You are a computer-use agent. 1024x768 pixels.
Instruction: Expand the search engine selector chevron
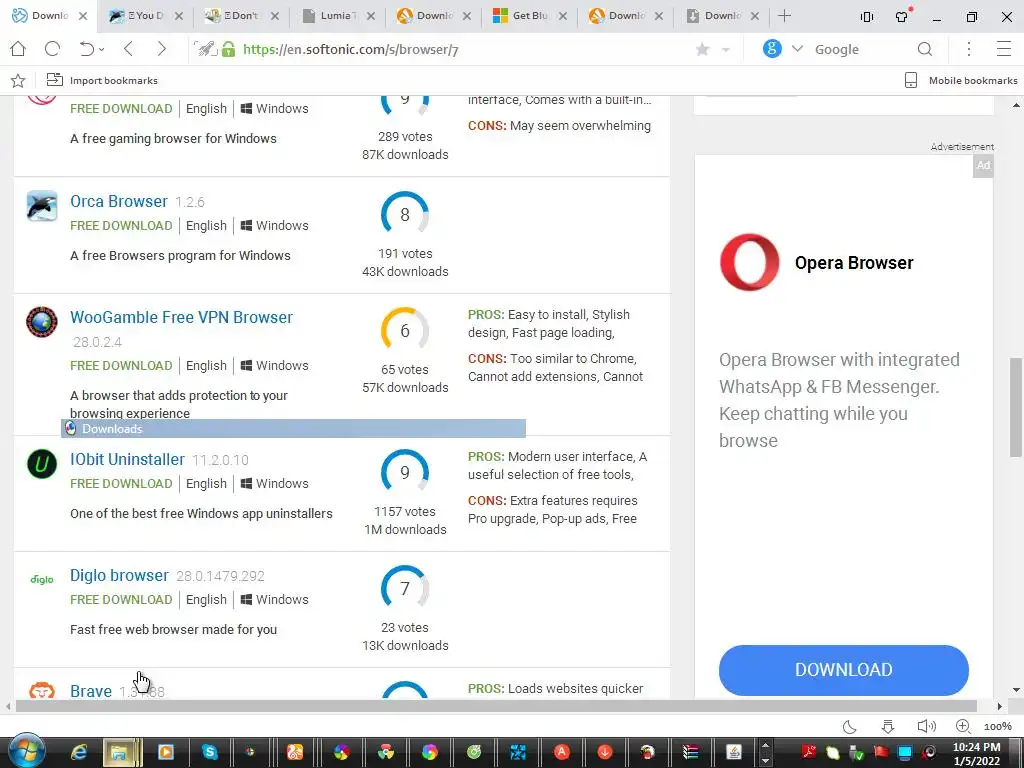[797, 49]
